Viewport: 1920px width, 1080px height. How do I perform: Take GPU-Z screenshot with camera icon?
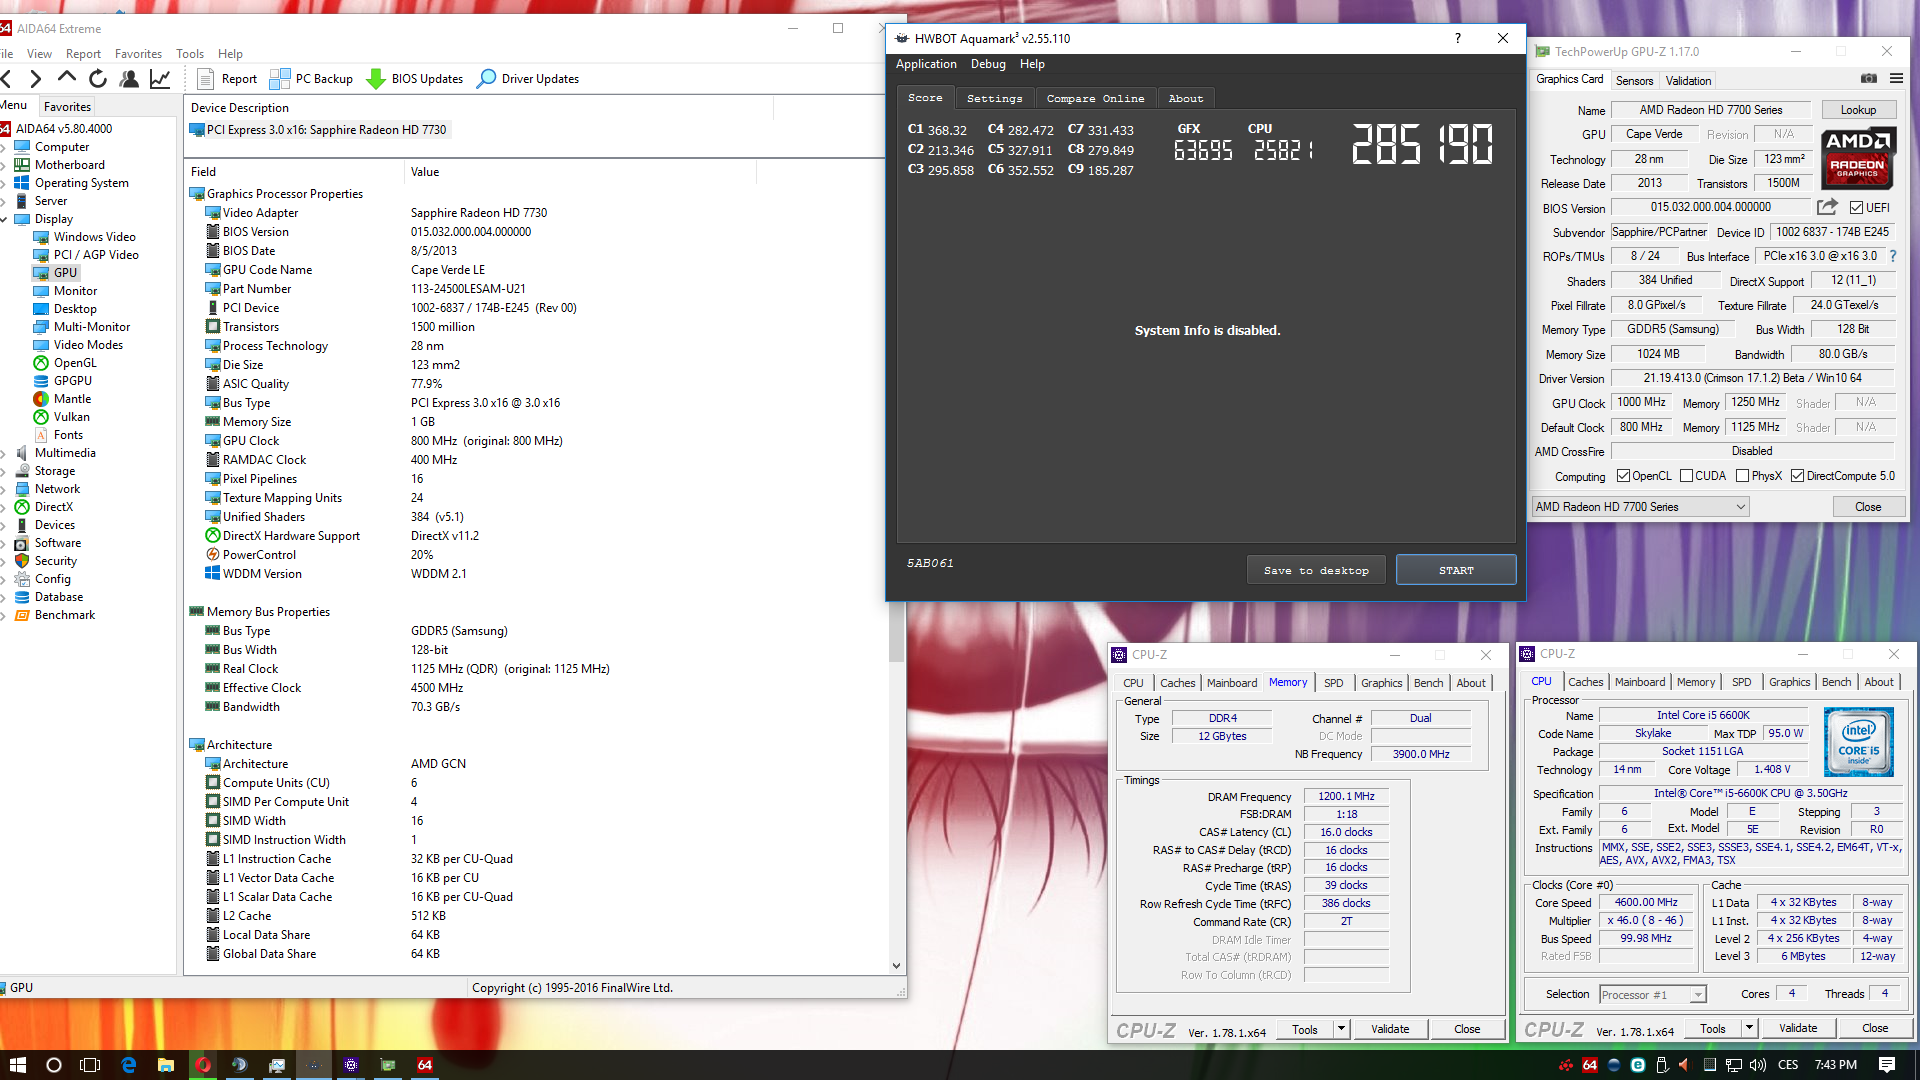1868,79
